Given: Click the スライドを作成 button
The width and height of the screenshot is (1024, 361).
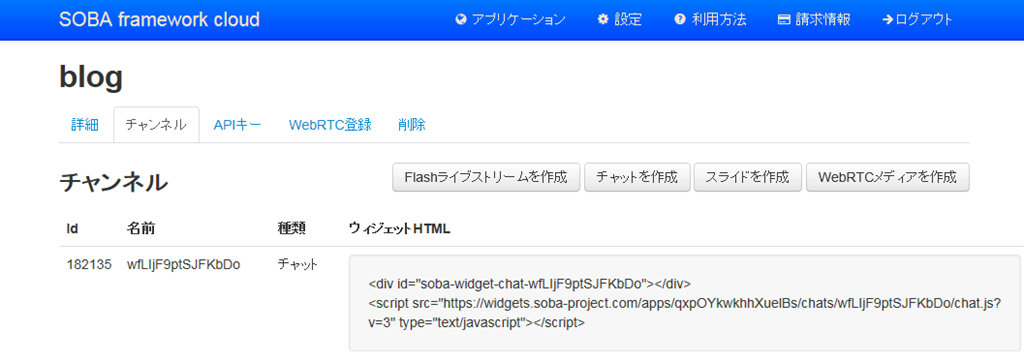Looking at the screenshot, I should (x=748, y=177).
